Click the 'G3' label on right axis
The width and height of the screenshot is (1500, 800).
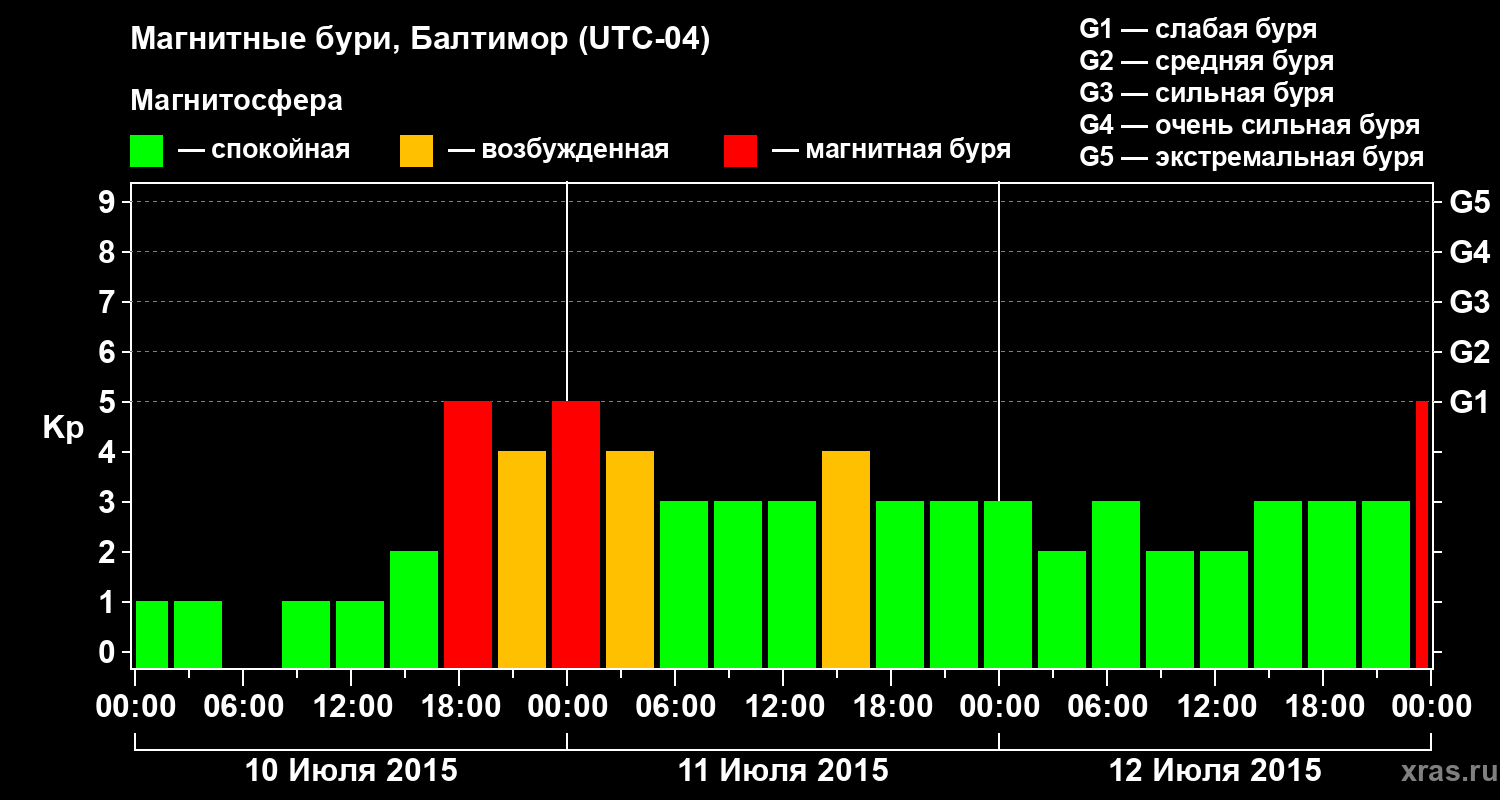(x=1469, y=302)
